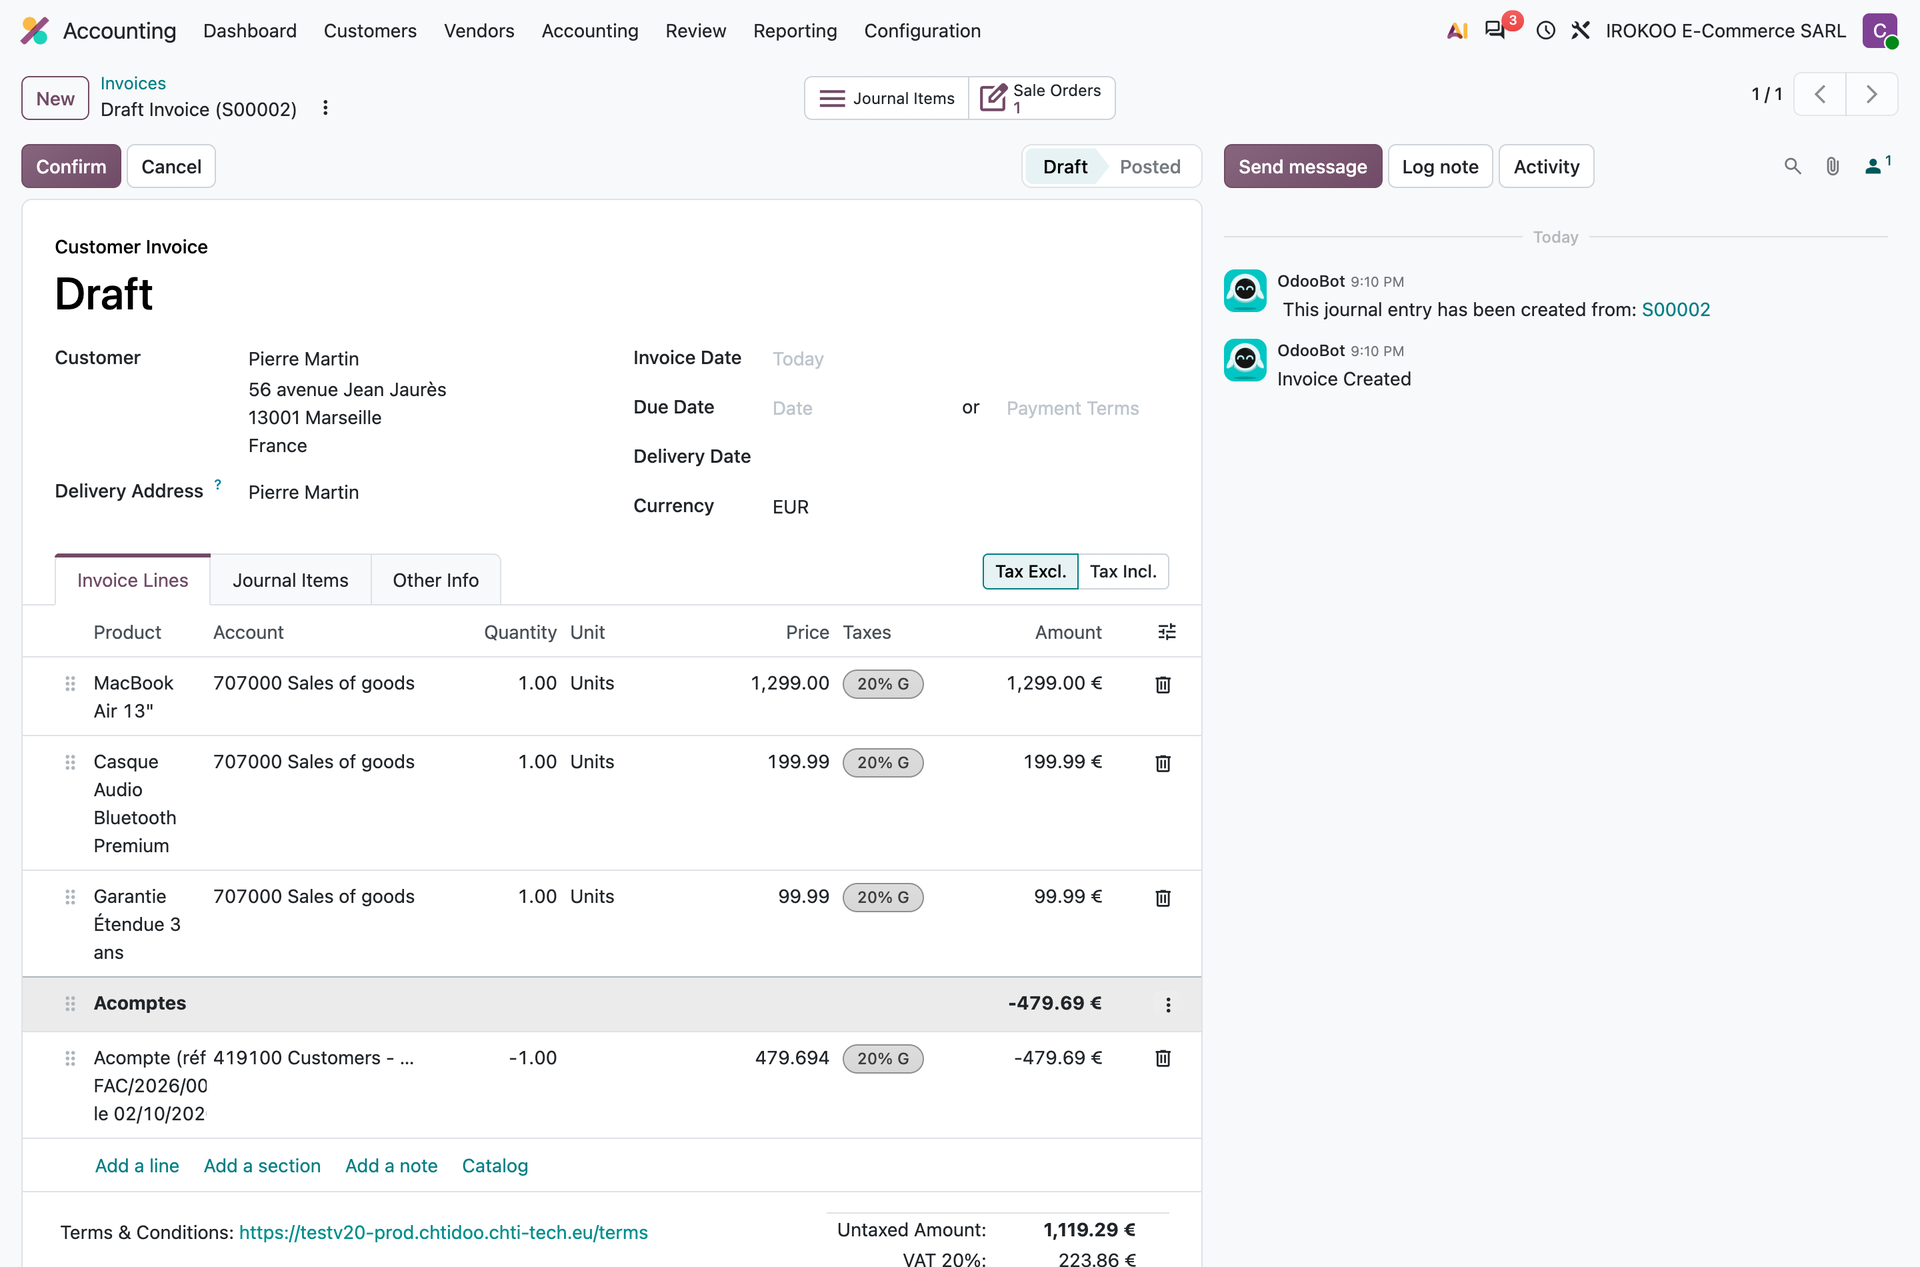This screenshot has width=1920, height=1267.
Task: Open the invoice actions three-dot menu
Action: point(325,108)
